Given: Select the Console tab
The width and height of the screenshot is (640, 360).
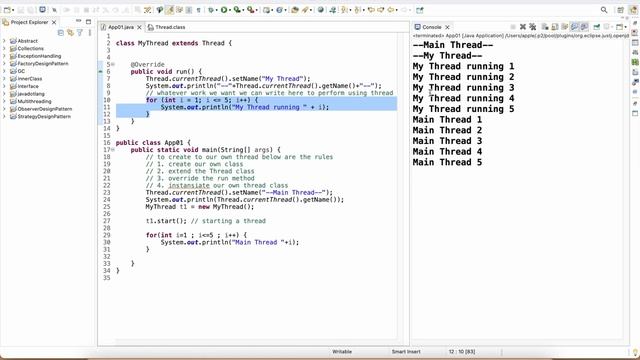Looking at the screenshot, I should 431,27.
